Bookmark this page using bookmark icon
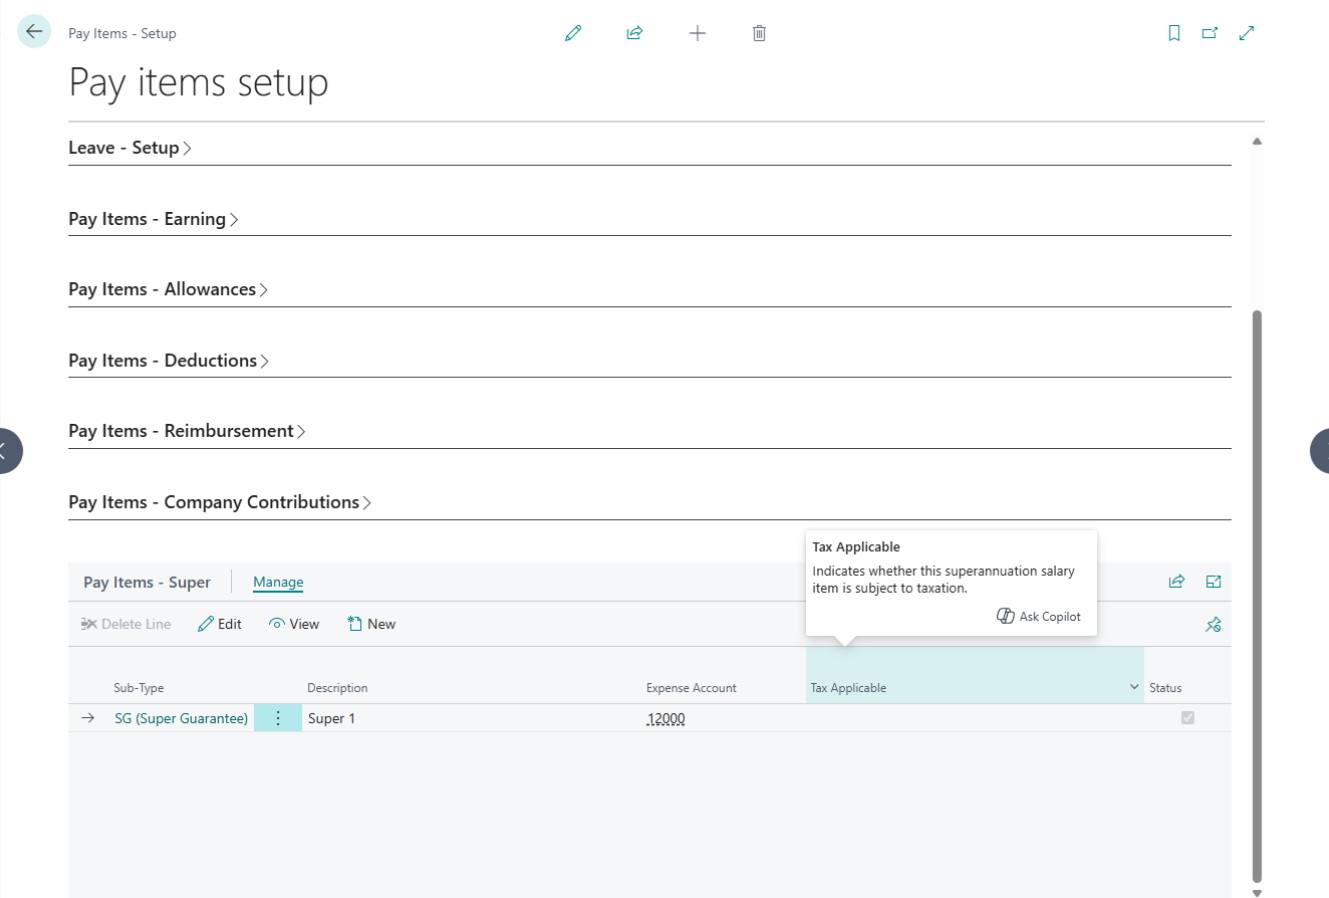Screen dimensions: 1329x898 click(x=1174, y=33)
